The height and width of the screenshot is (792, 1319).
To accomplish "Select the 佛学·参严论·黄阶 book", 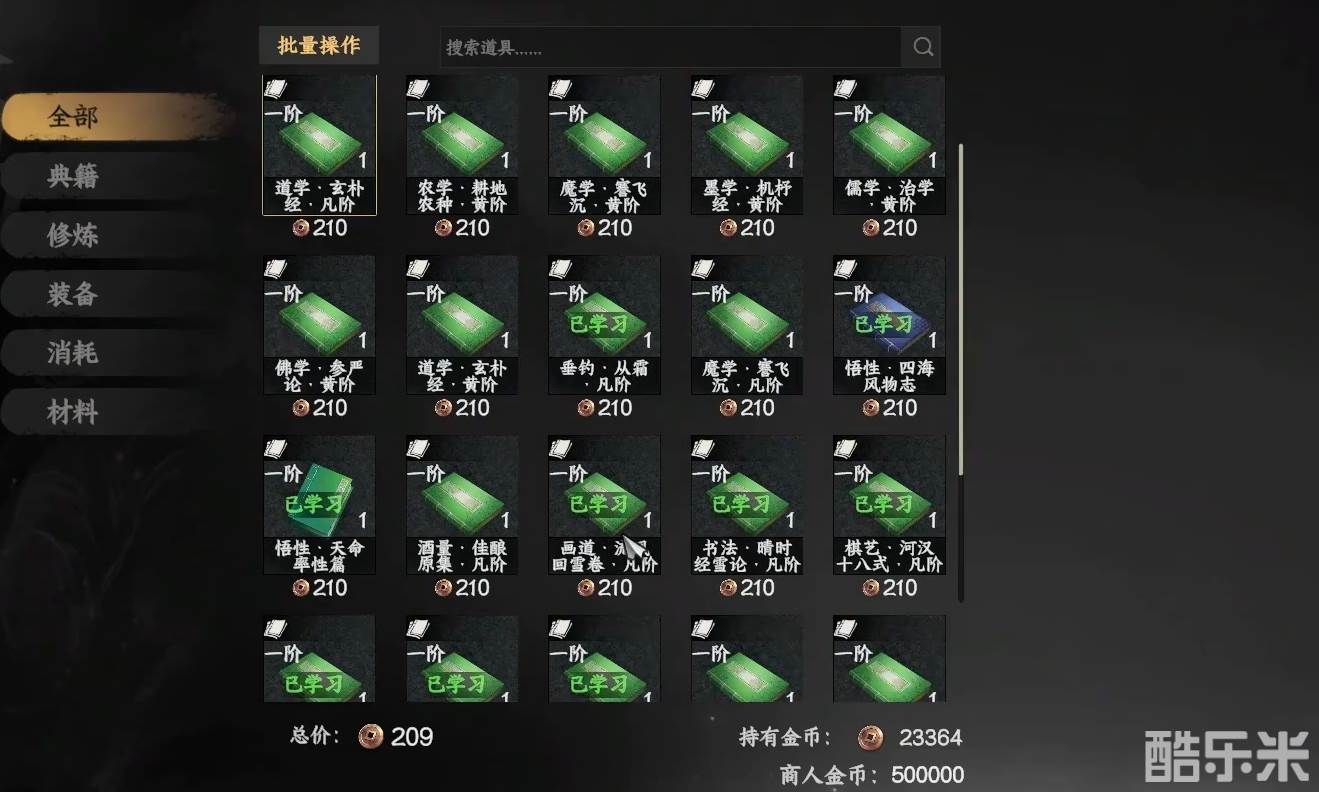I will coord(320,325).
